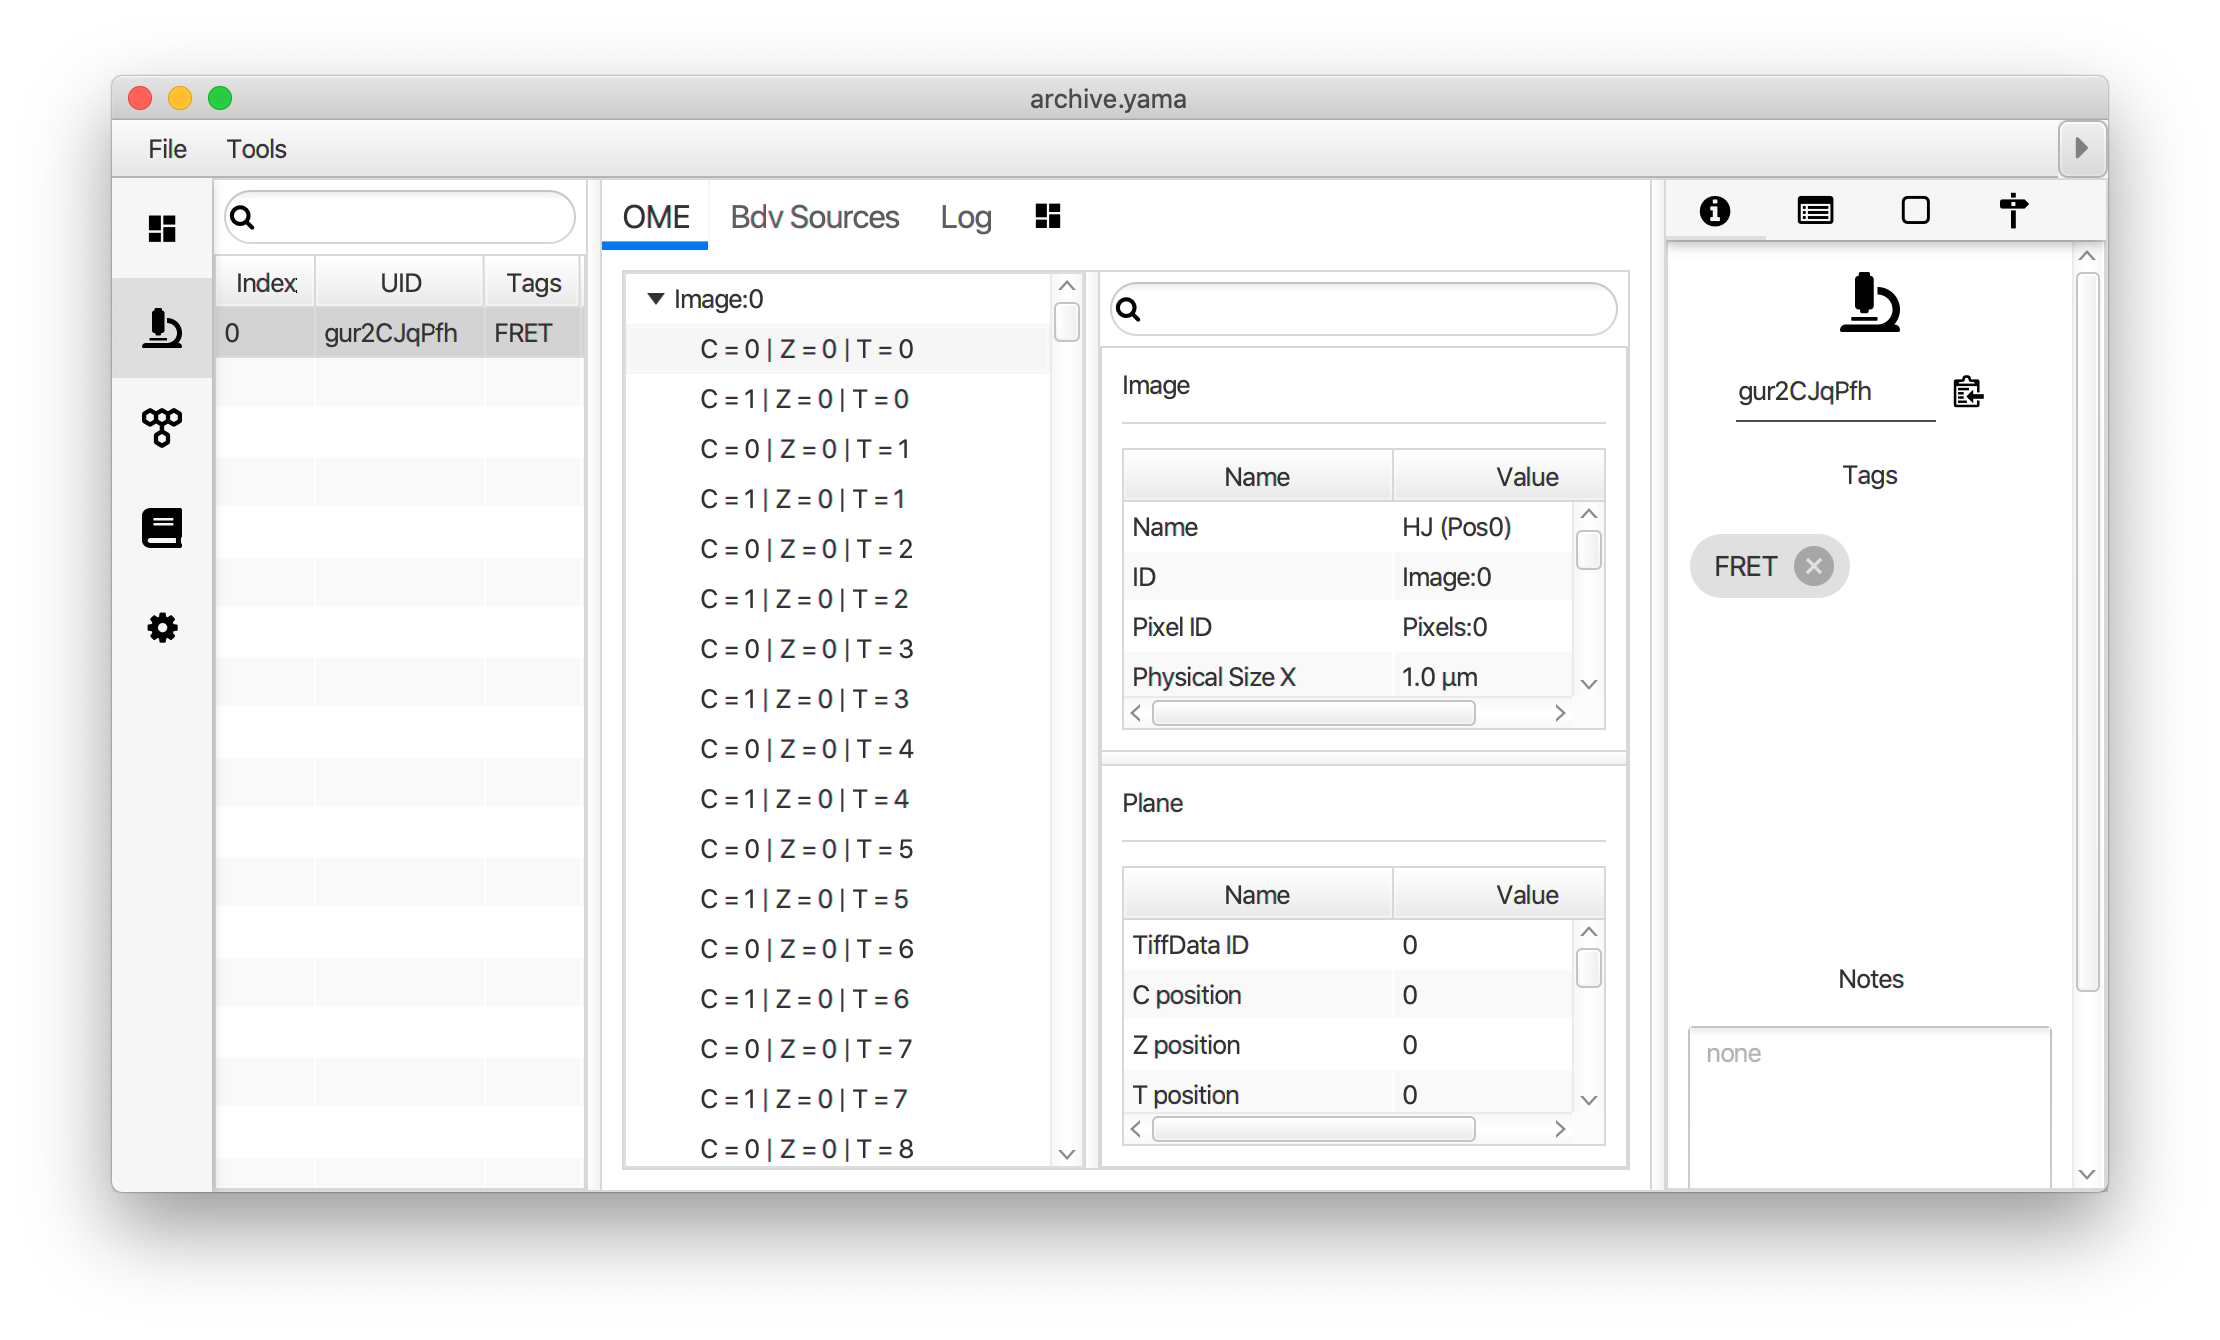Click the FRET tag chip label

[x=1745, y=566]
